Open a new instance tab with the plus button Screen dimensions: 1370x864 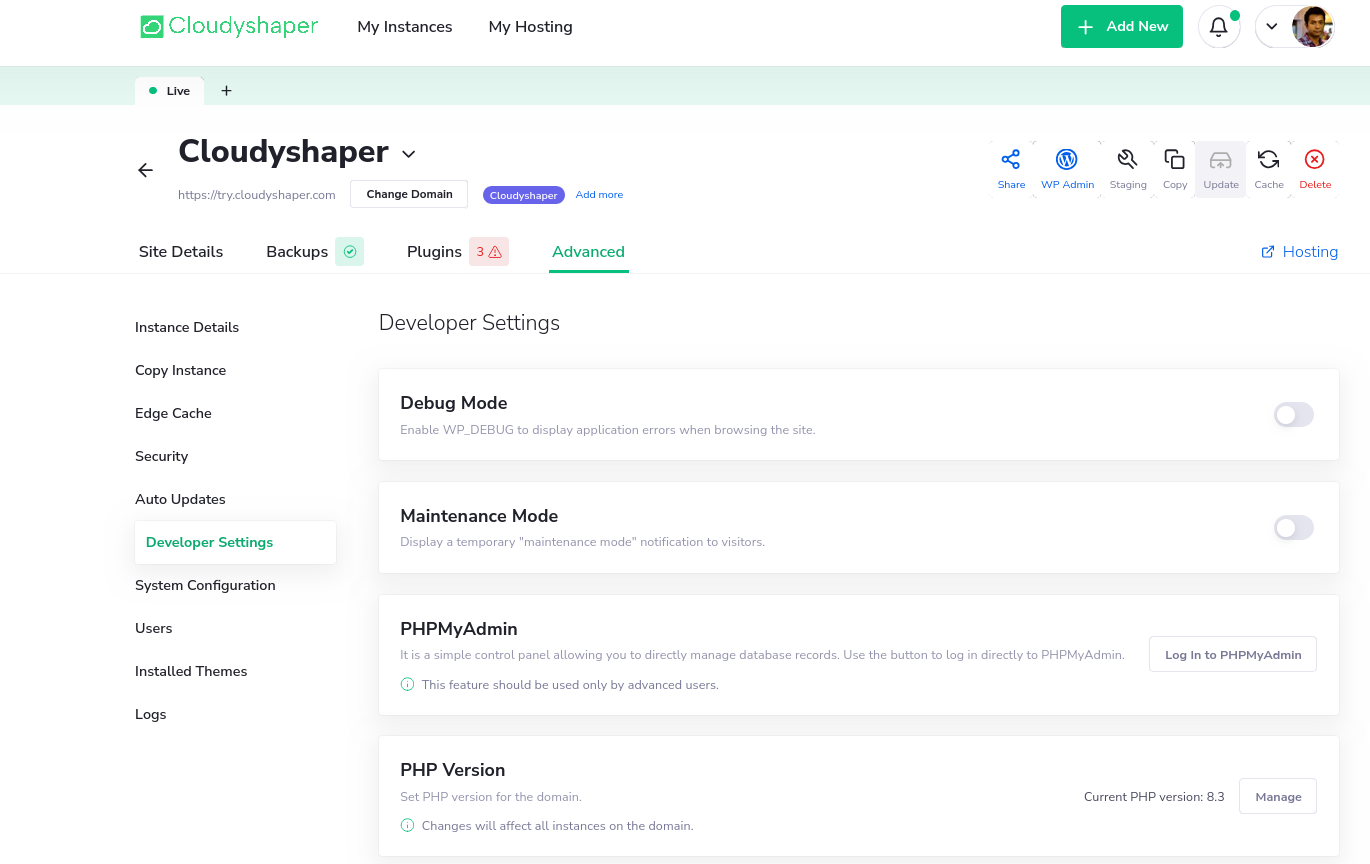[x=226, y=90]
